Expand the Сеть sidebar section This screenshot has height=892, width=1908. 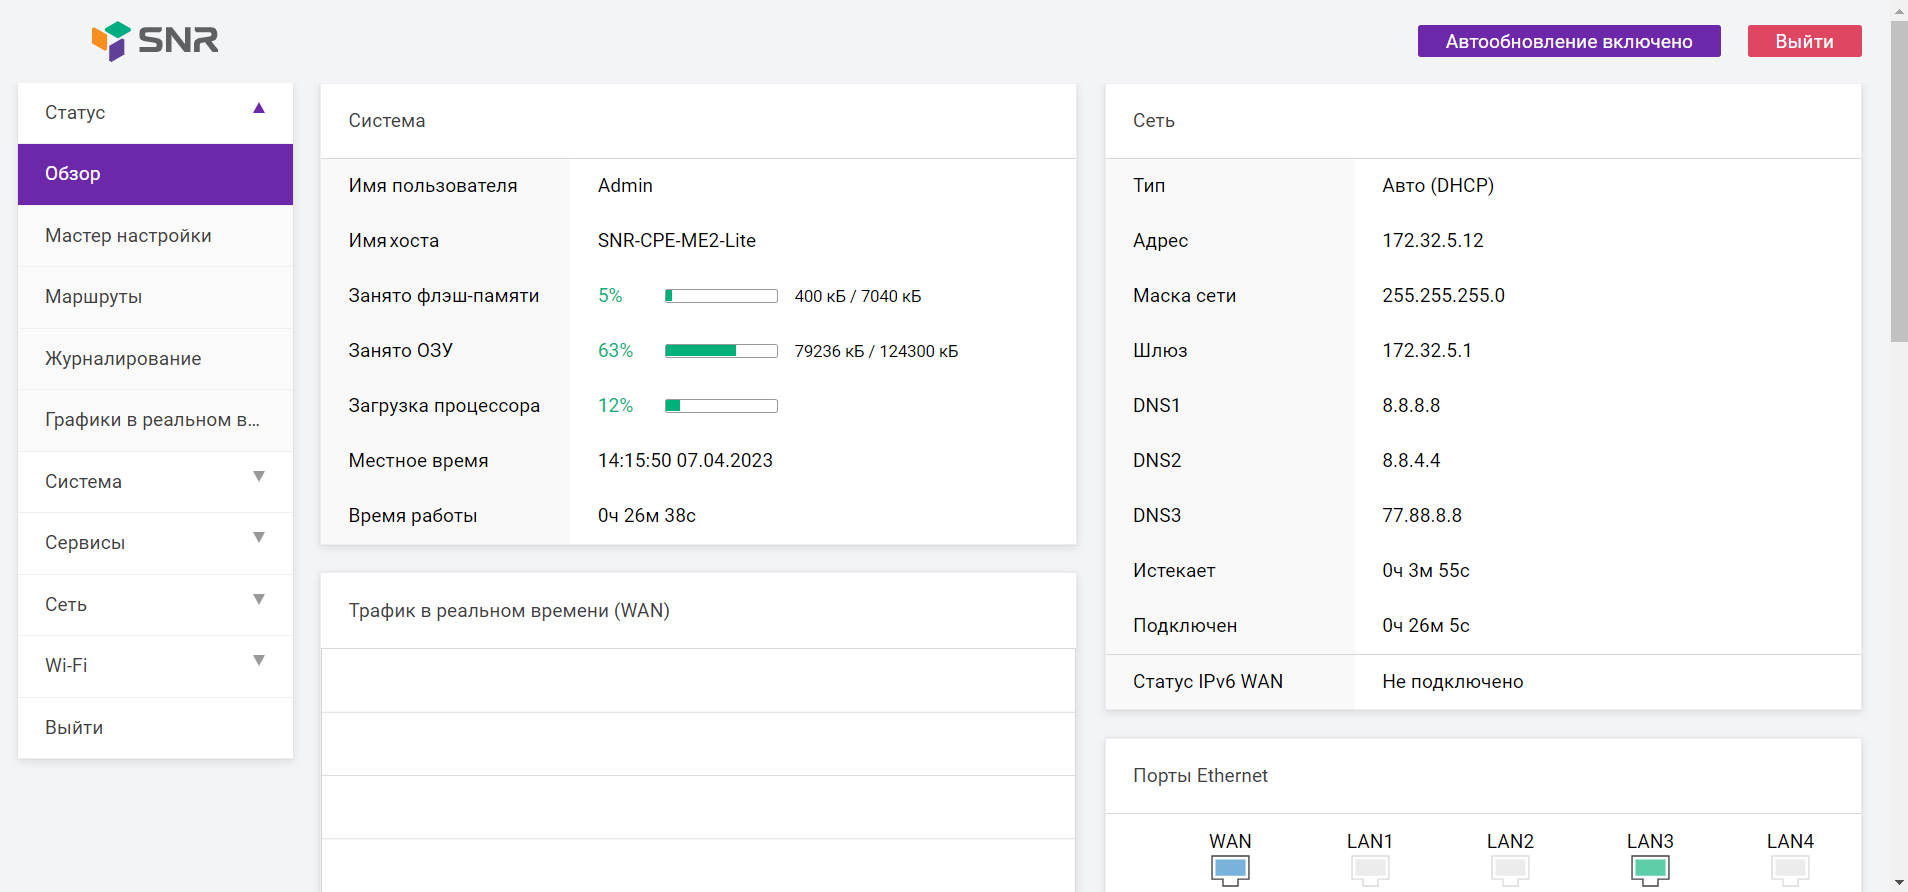pos(155,605)
